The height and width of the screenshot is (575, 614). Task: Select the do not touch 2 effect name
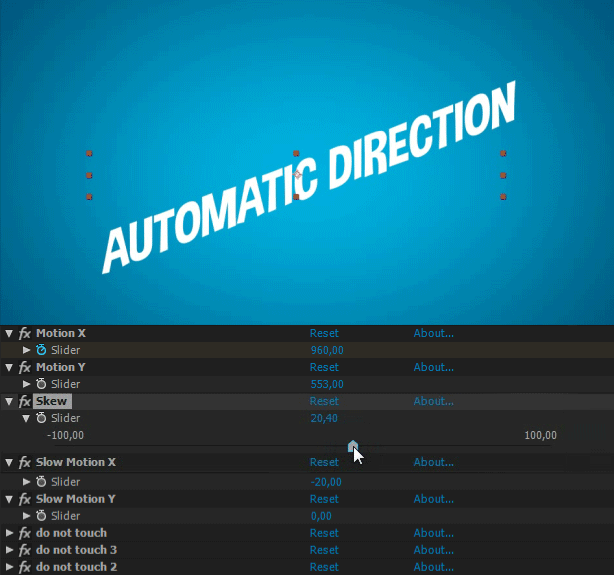point(76,567)
